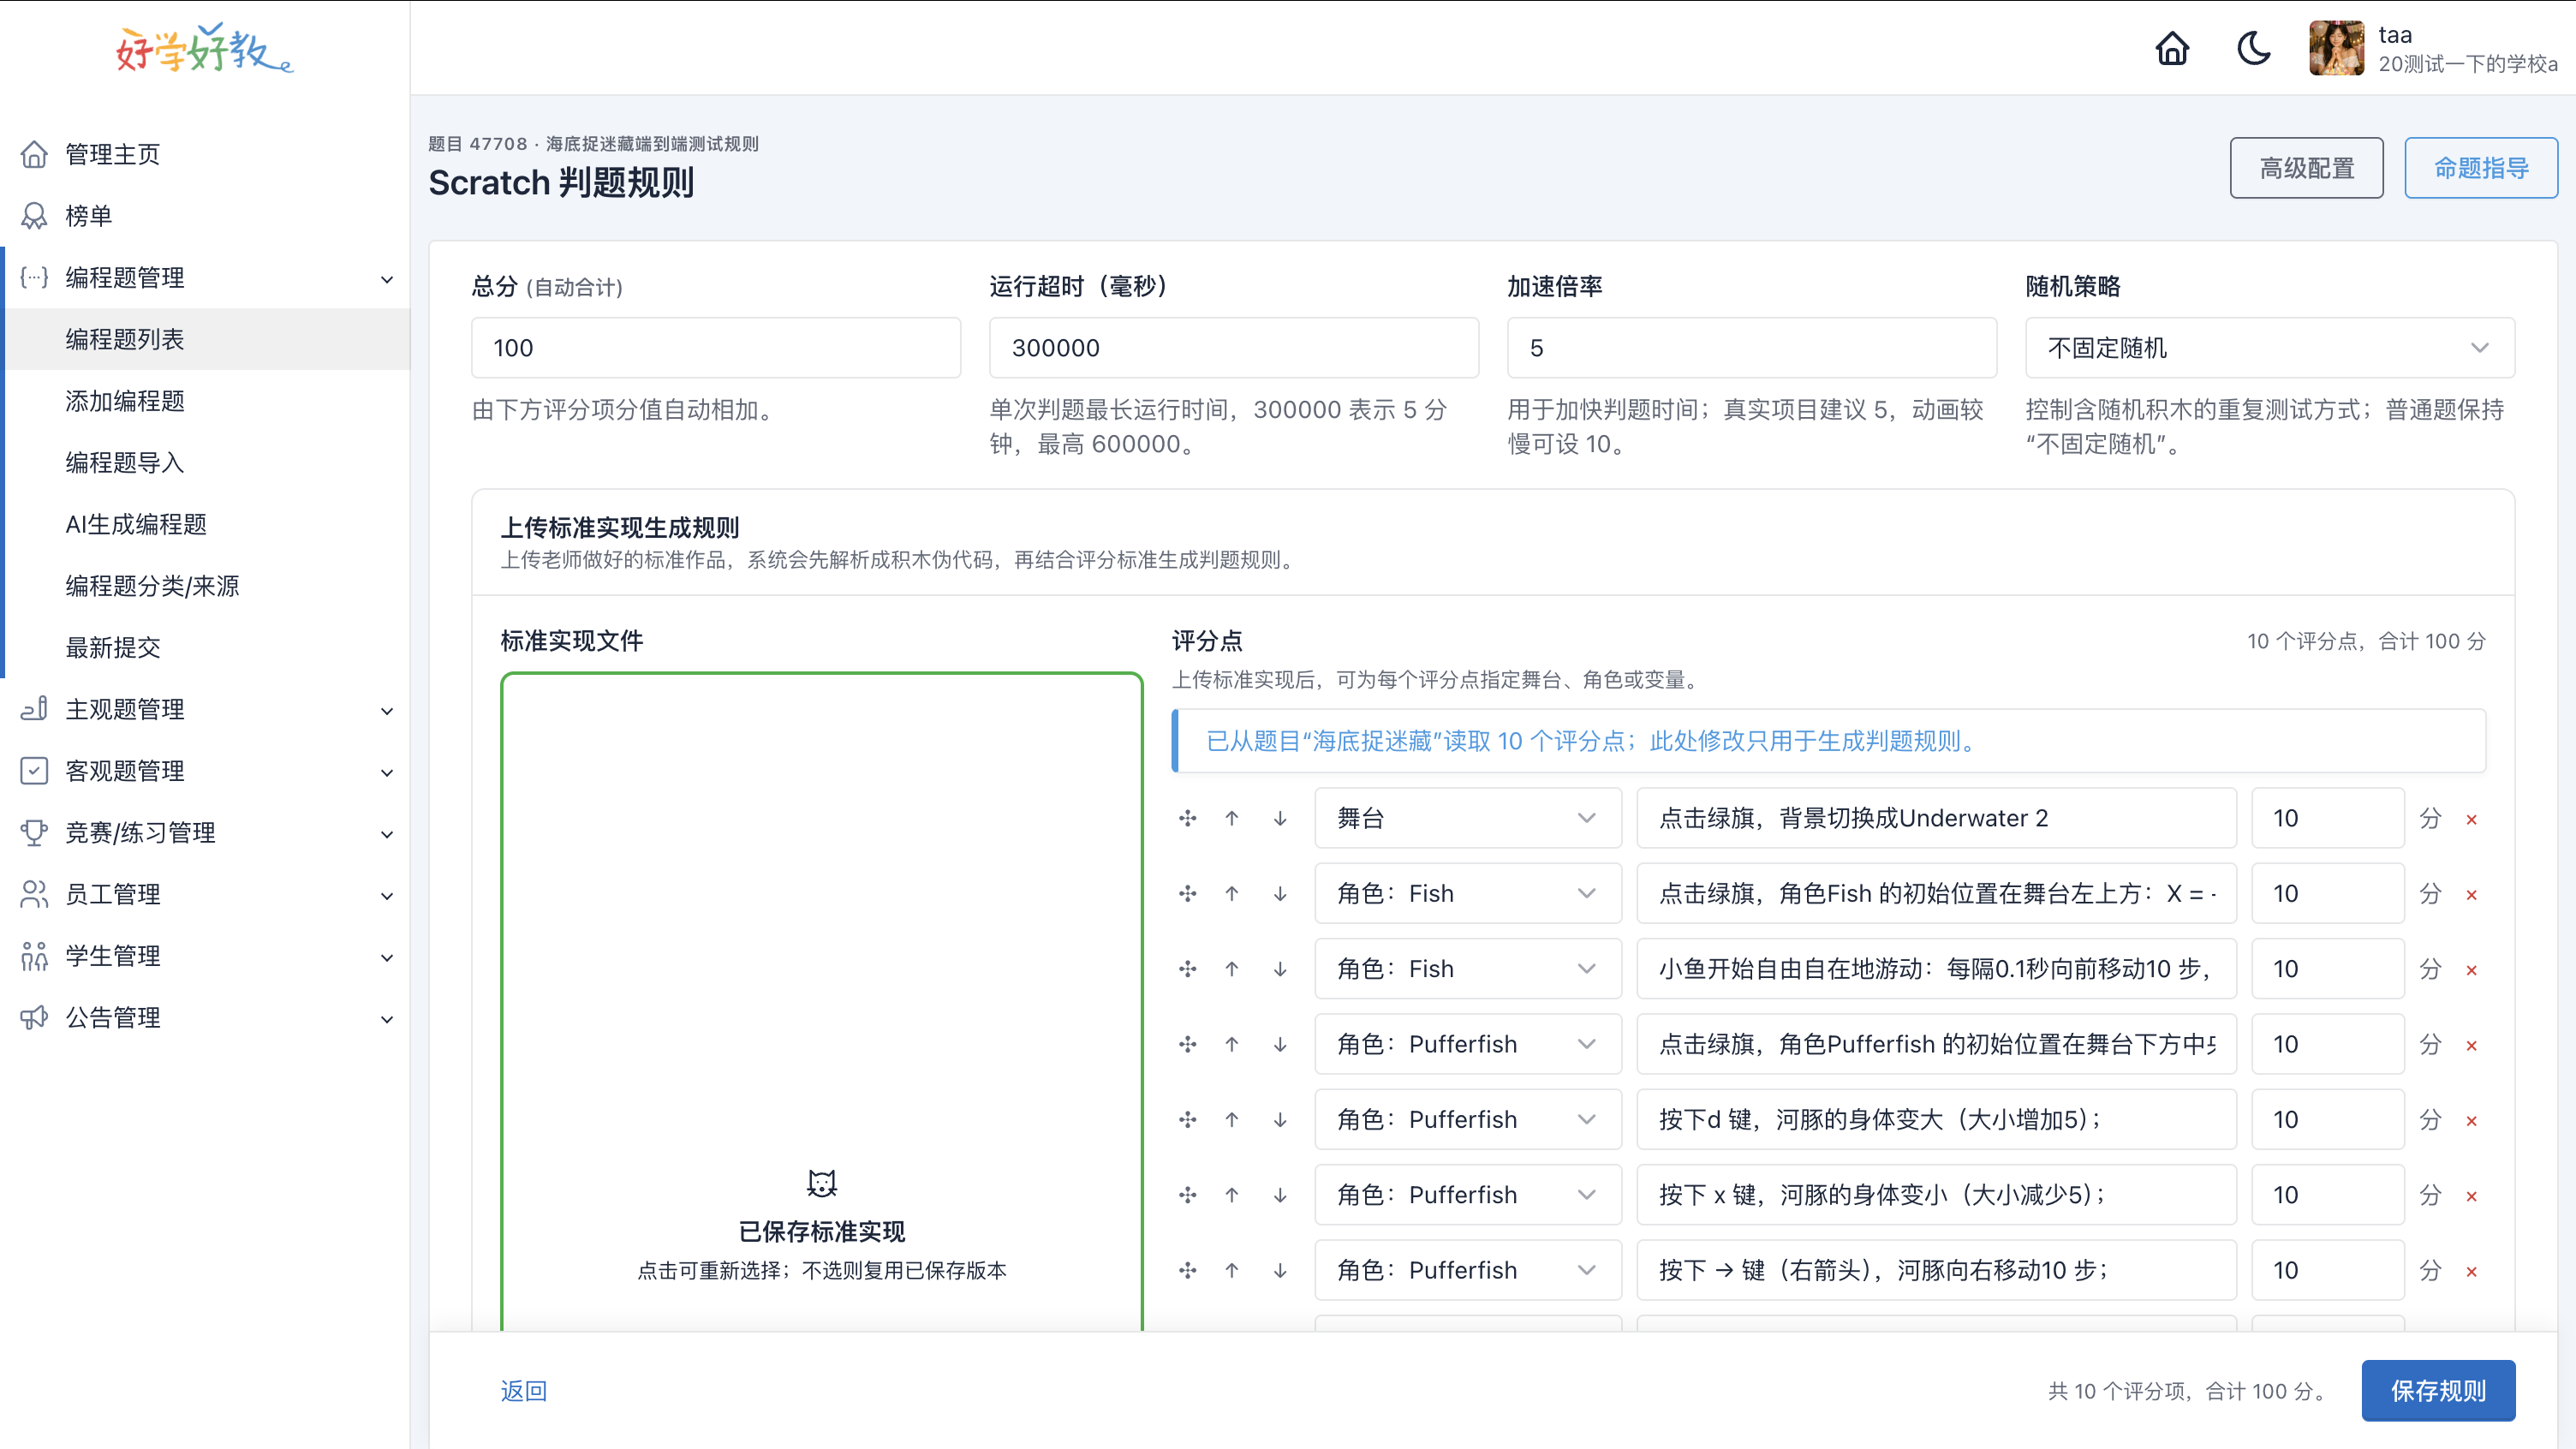Move the Fish initial position row up
Image resolution: width=2576 pixels, height=1449 pixels.
(1232, 893)
